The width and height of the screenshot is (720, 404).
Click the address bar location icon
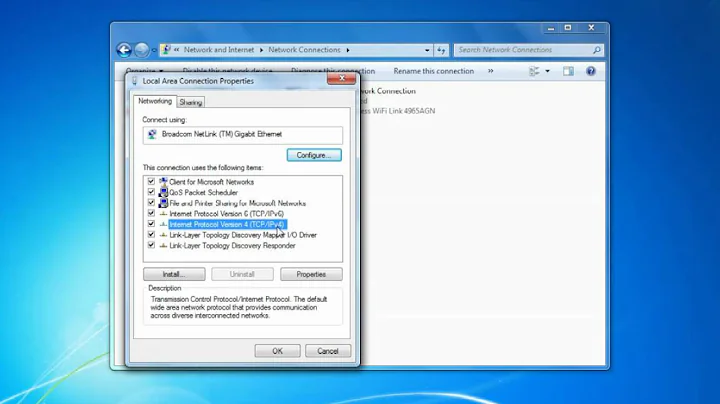pyautogui.click(x=166, y=50)
